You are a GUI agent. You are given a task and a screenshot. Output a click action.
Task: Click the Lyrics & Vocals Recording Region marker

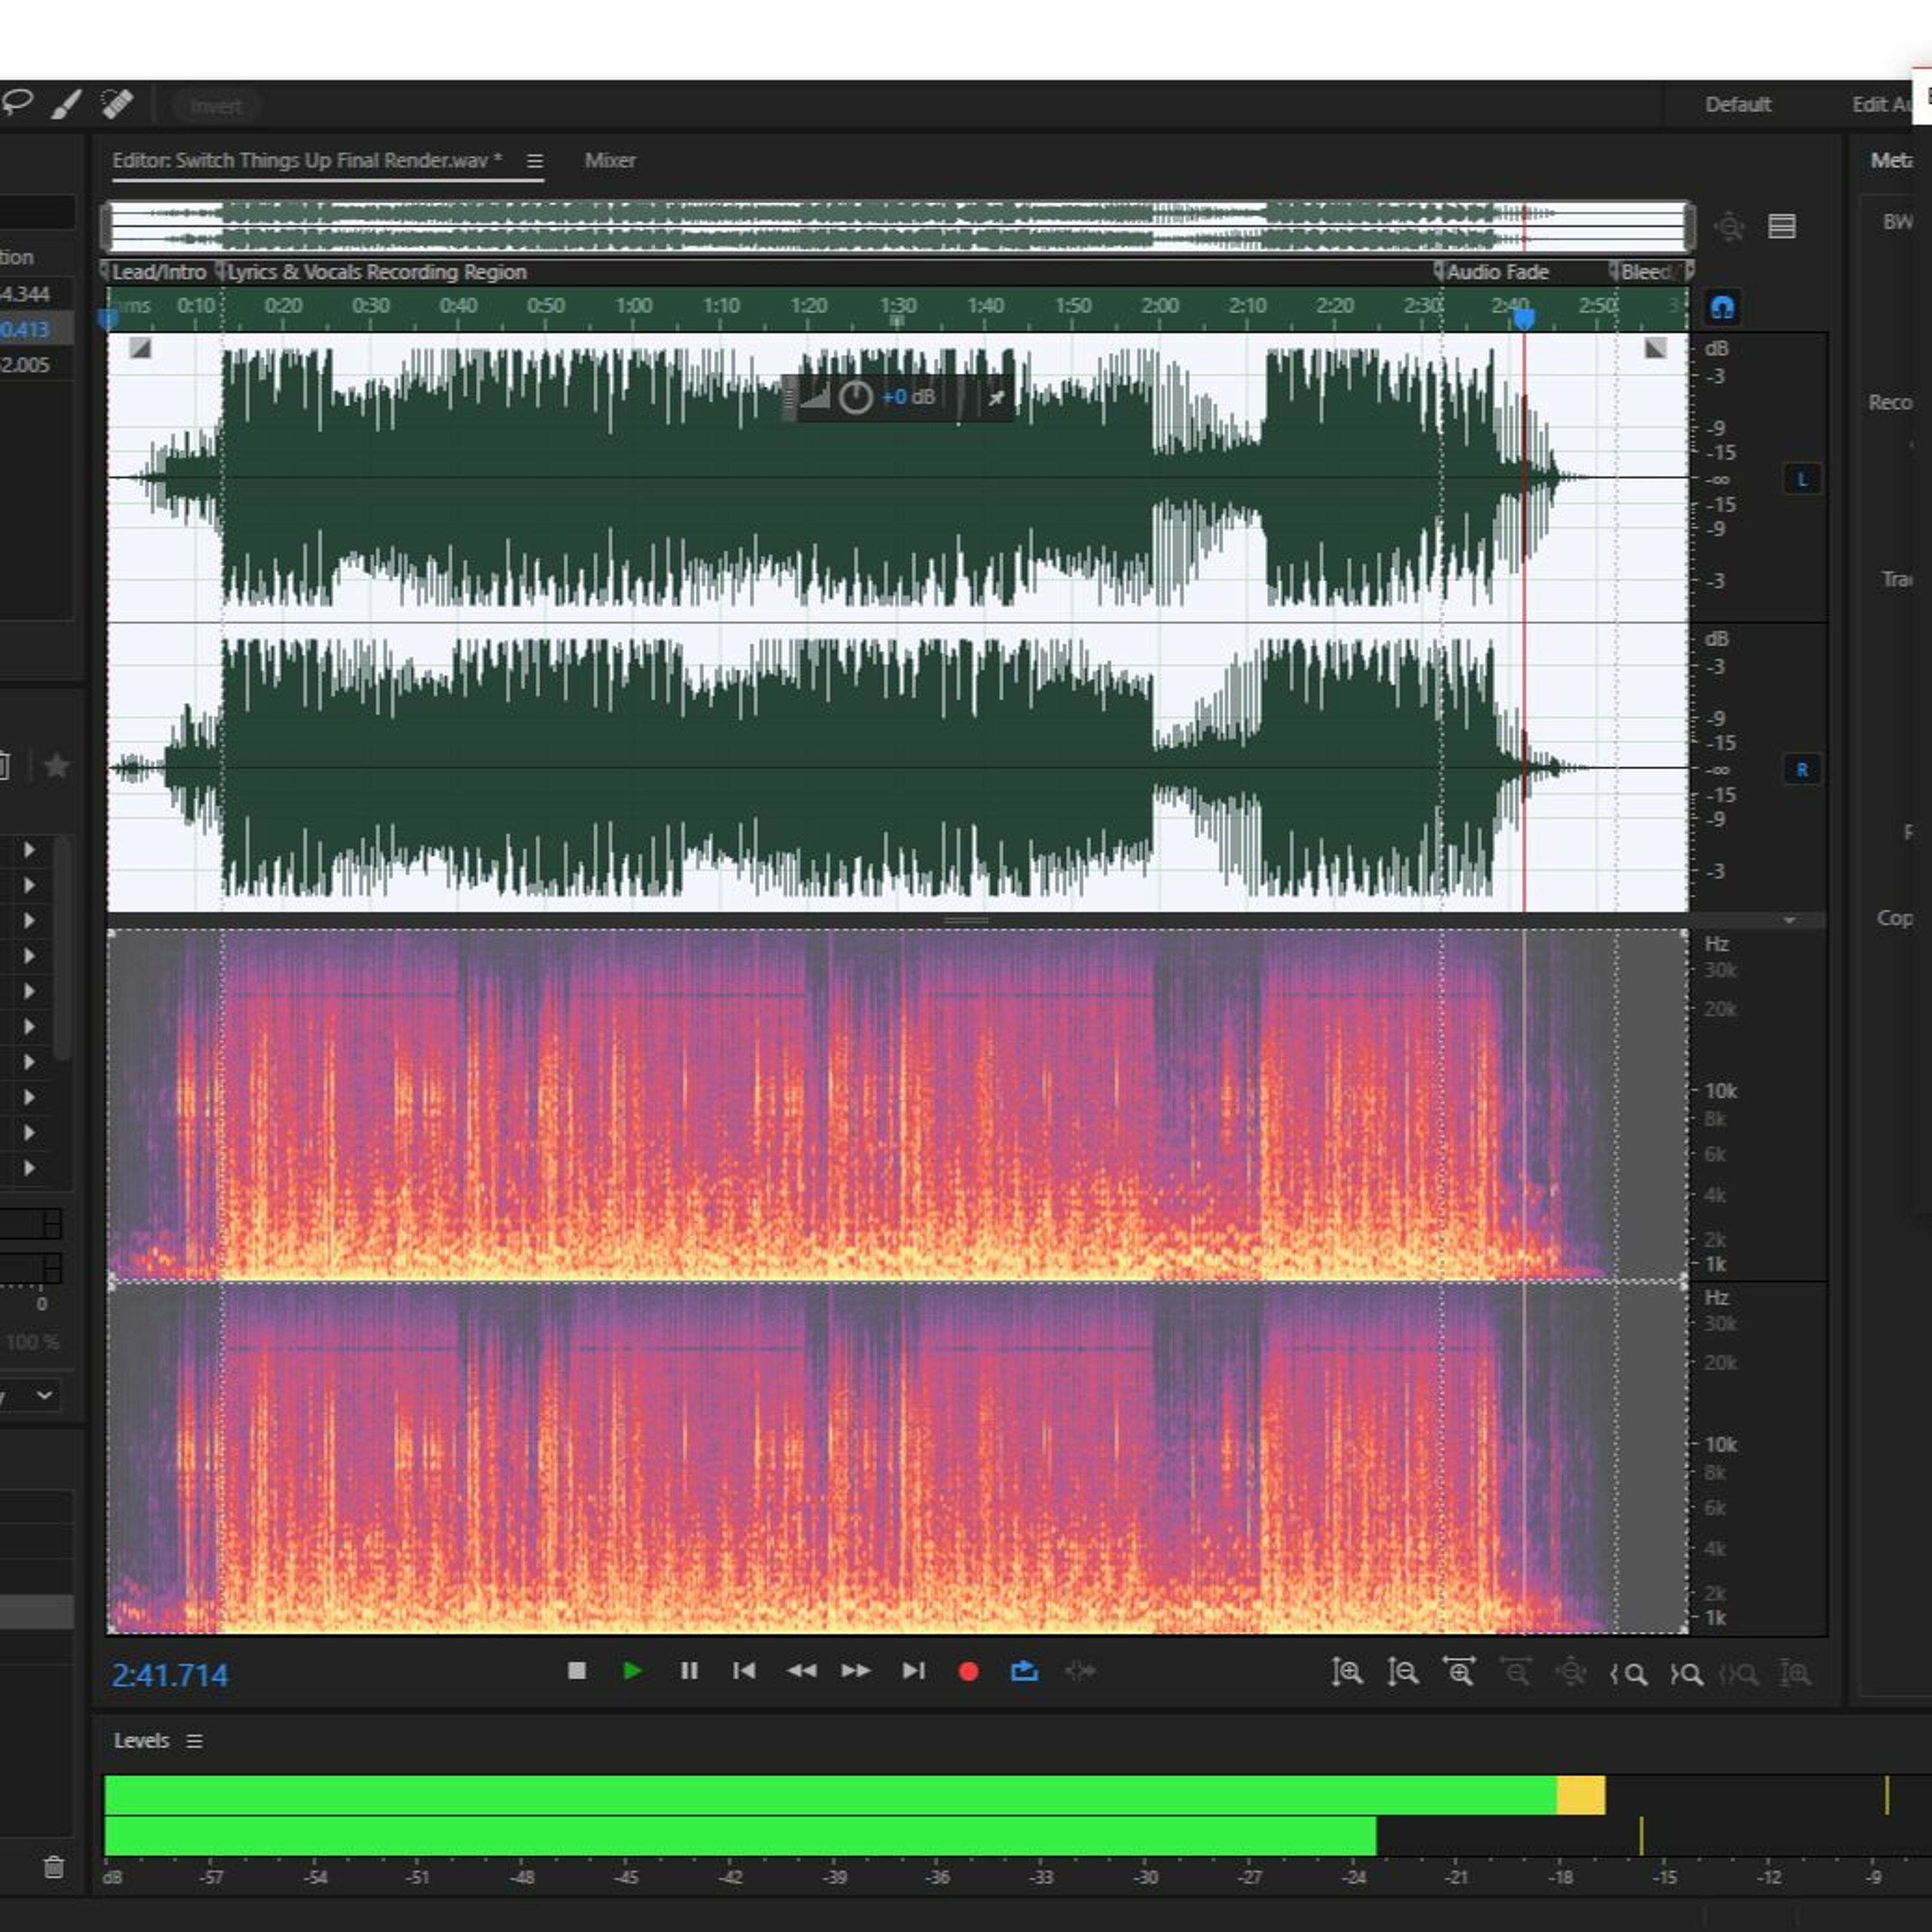coord(377,272)
